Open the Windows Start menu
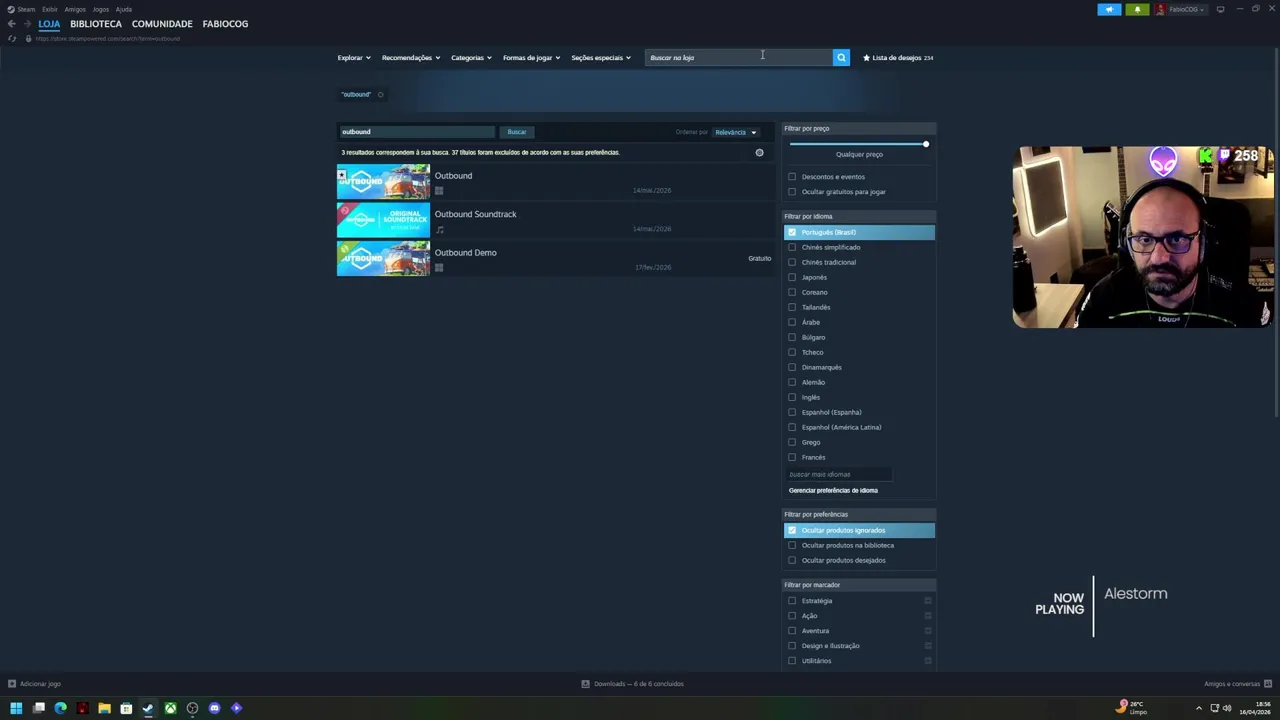The image size is (1280, 720). pyautogui.click(x=16, y=708)
